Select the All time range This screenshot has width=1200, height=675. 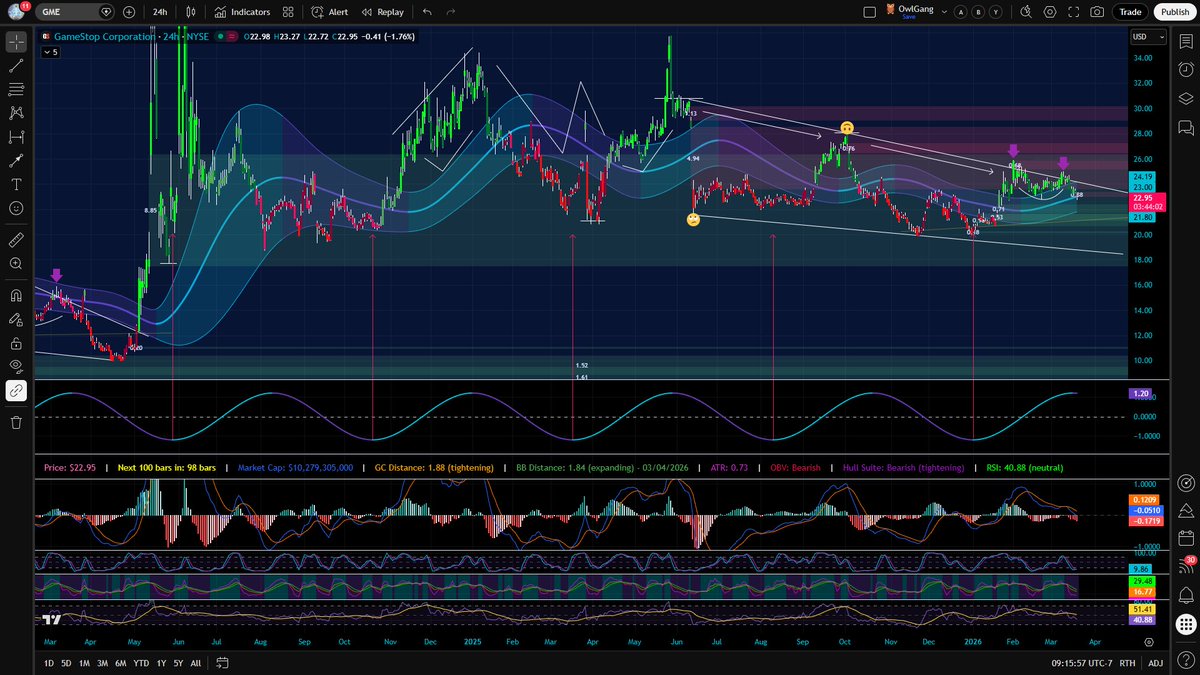pyautogui.click(x=195, y=663)
